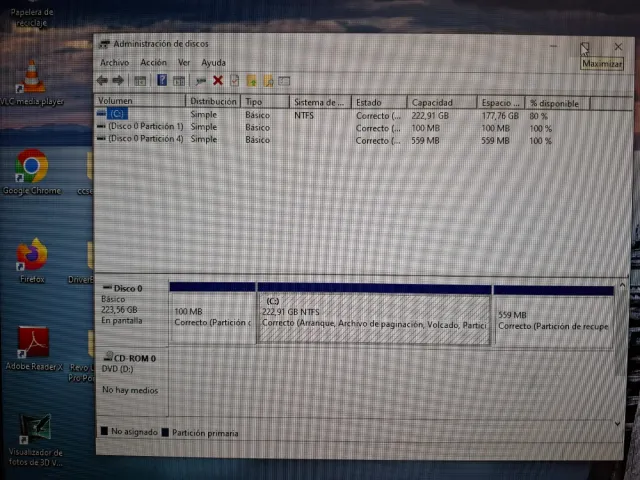Viewport: 640px width, 480px height.
Task: Click the Partición primaria legend swatch
Action: [x=165, y=432]
